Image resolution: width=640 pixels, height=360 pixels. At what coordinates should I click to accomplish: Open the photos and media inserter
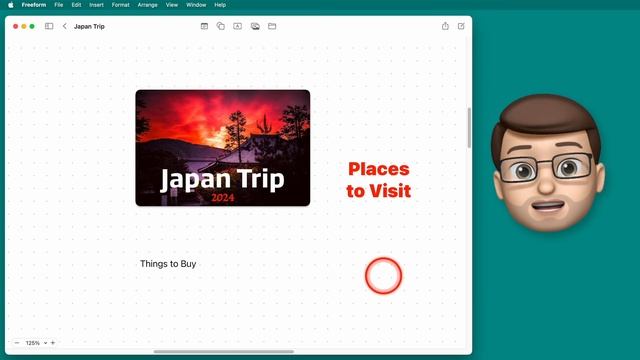click(x=255, y=26)
